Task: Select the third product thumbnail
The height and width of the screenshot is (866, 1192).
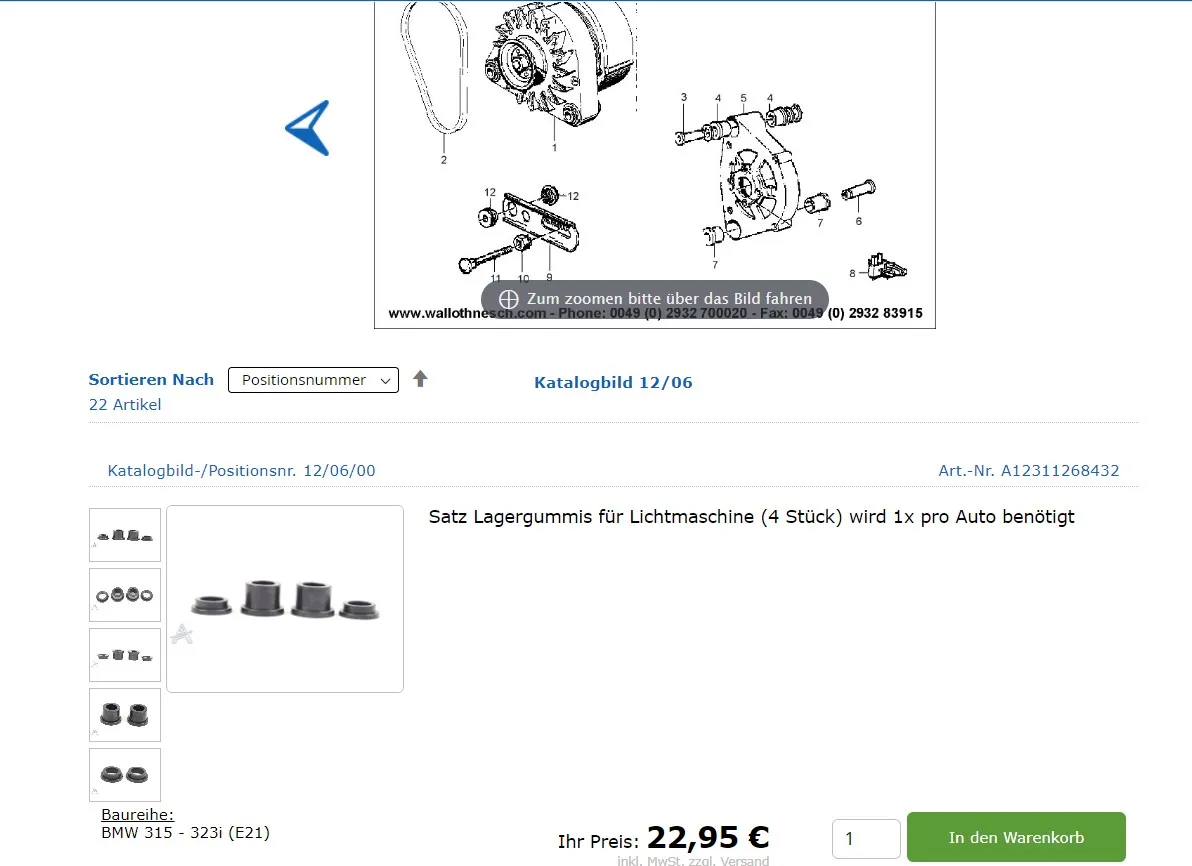Action: pyautogui.click(x=125, y=655)
